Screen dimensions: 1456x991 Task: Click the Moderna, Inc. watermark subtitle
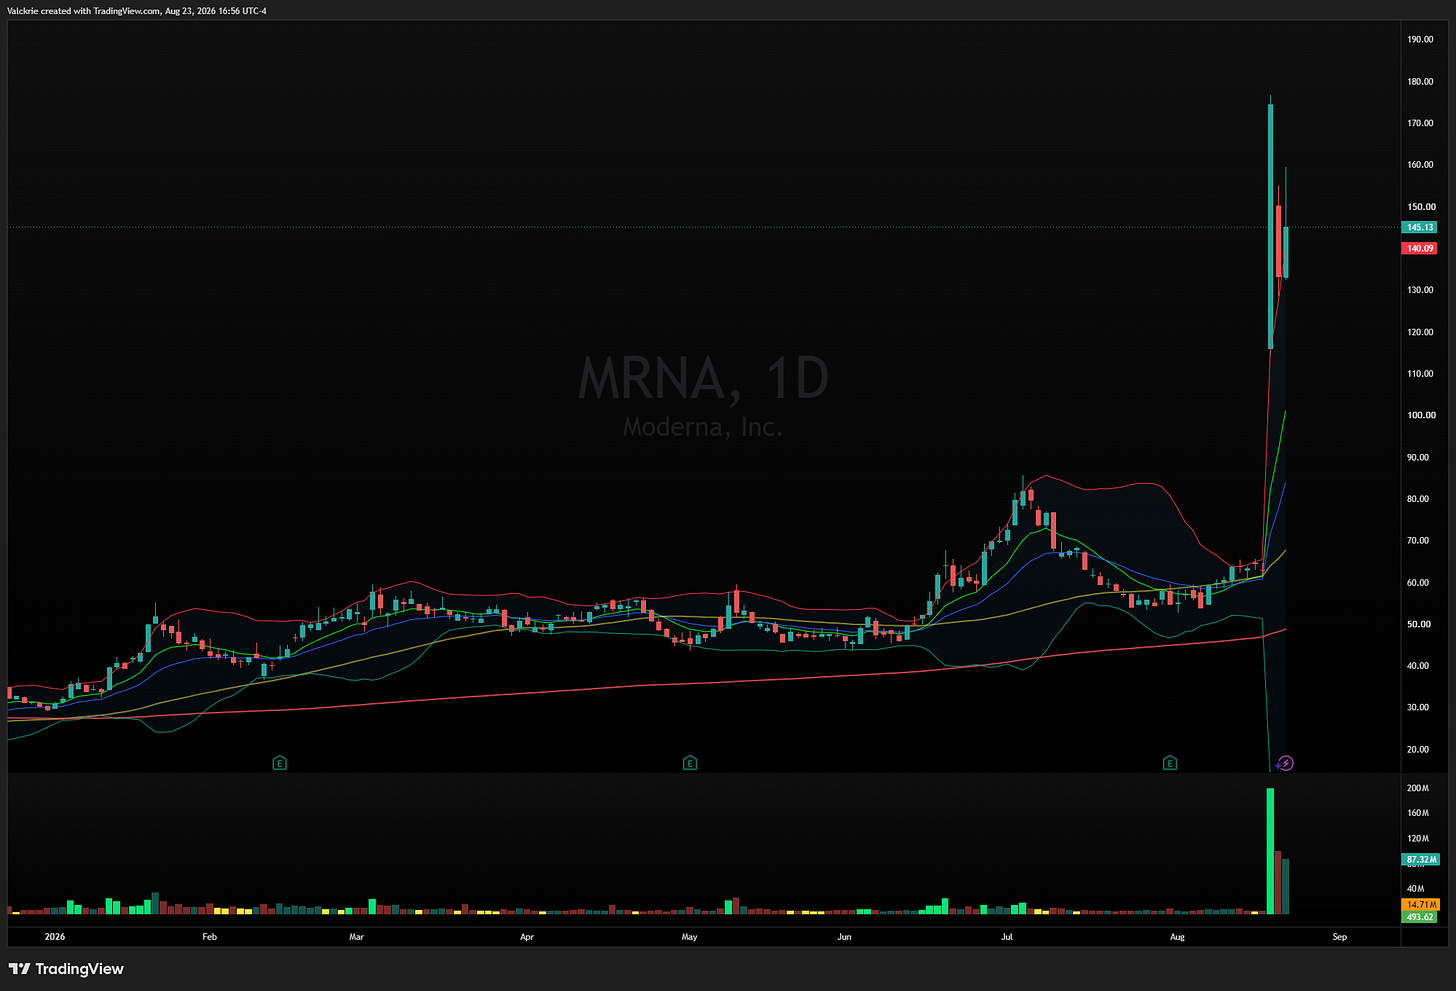[703, 427]
